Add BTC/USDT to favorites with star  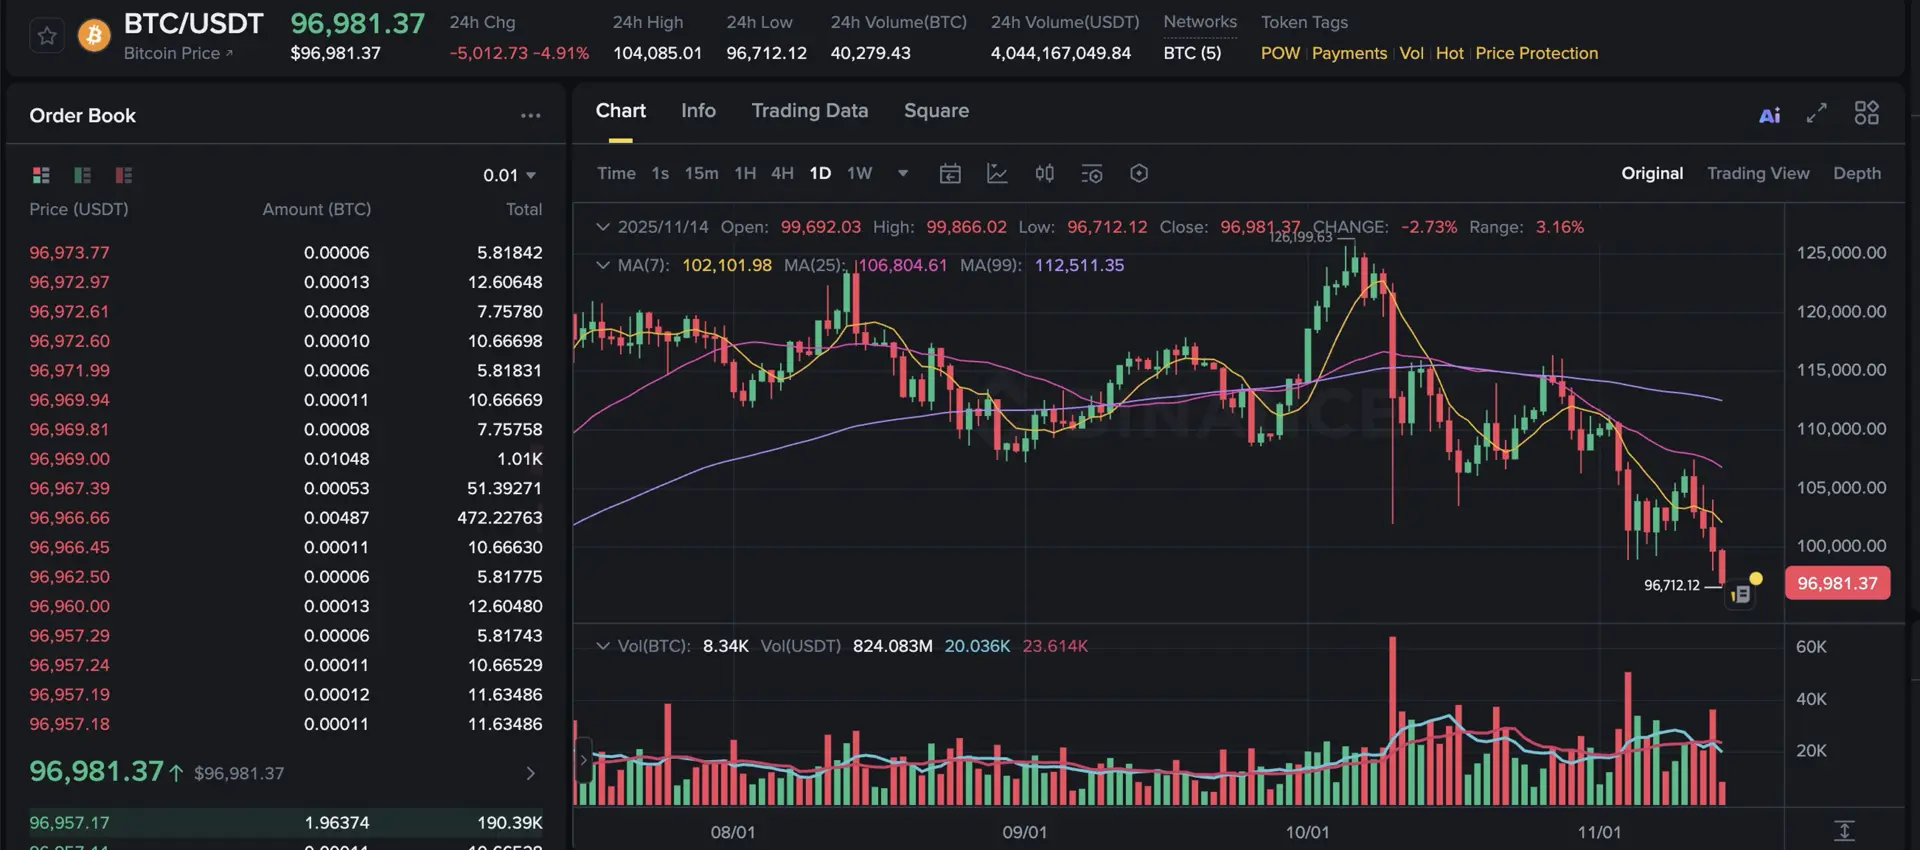click(47, 37)
